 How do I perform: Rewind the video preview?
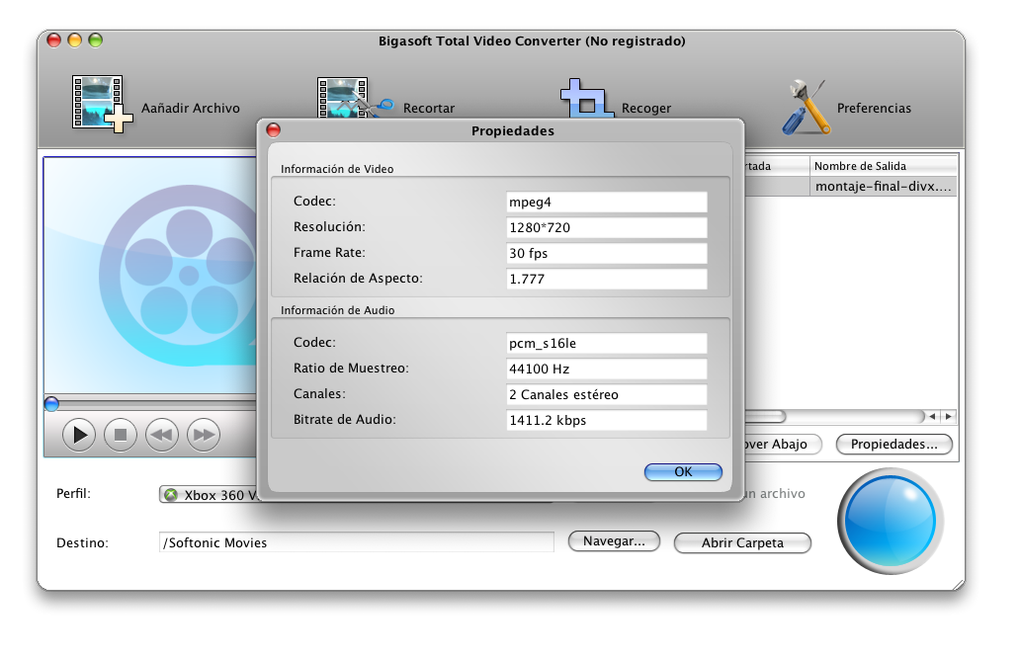[x=162, y=435]
